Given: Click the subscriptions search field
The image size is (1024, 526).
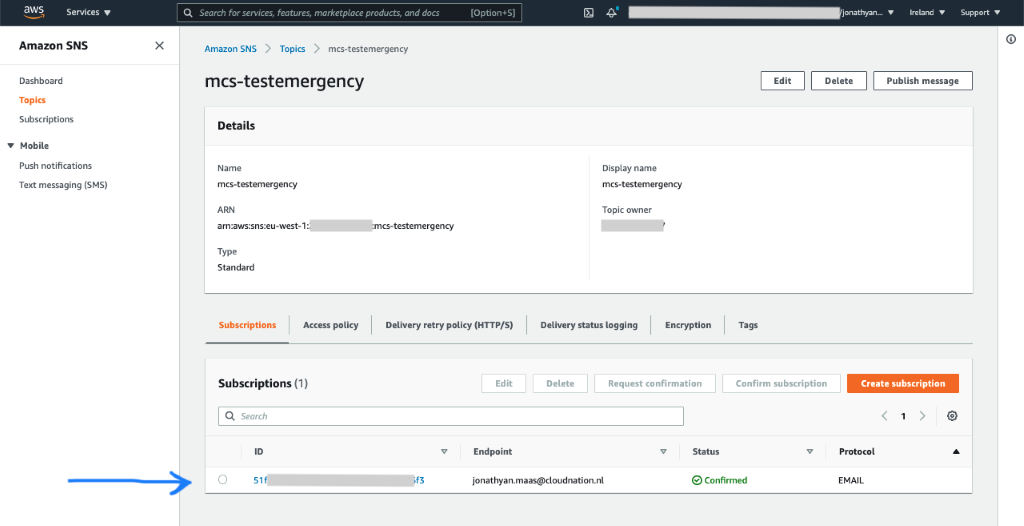Looking at the screenshot, I should [x=451, y=416].
